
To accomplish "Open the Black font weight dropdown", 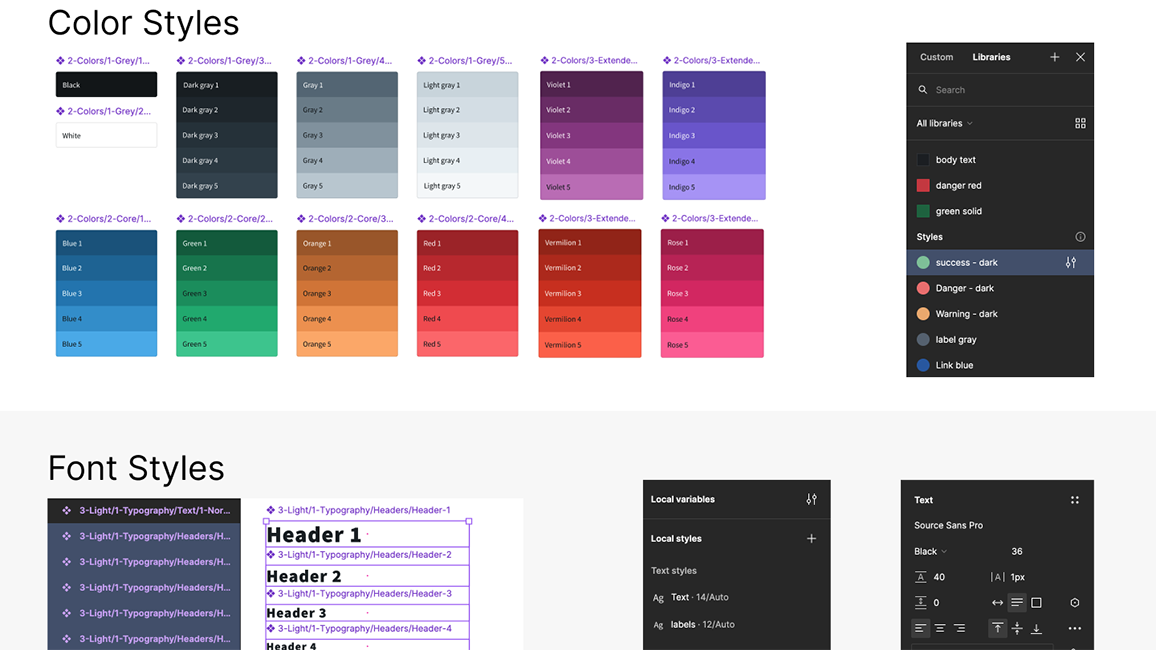I will [930, 551].
